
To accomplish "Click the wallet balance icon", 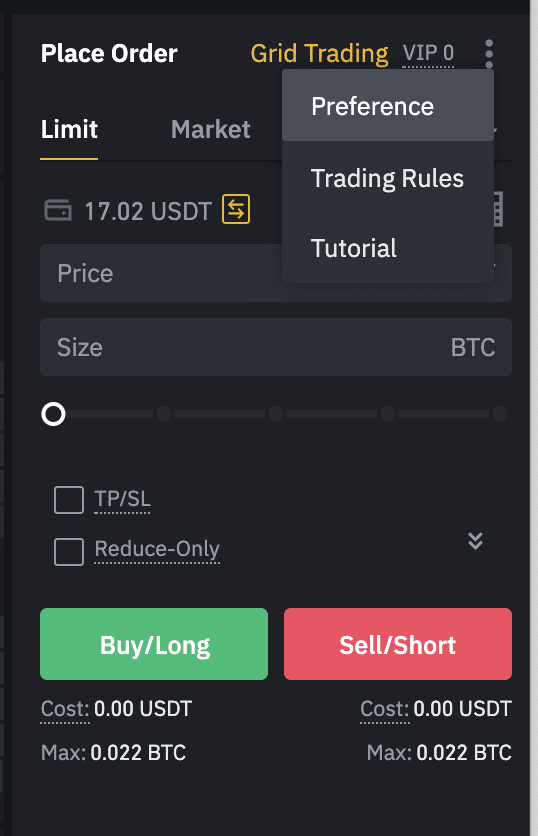I will click(58, 210).
